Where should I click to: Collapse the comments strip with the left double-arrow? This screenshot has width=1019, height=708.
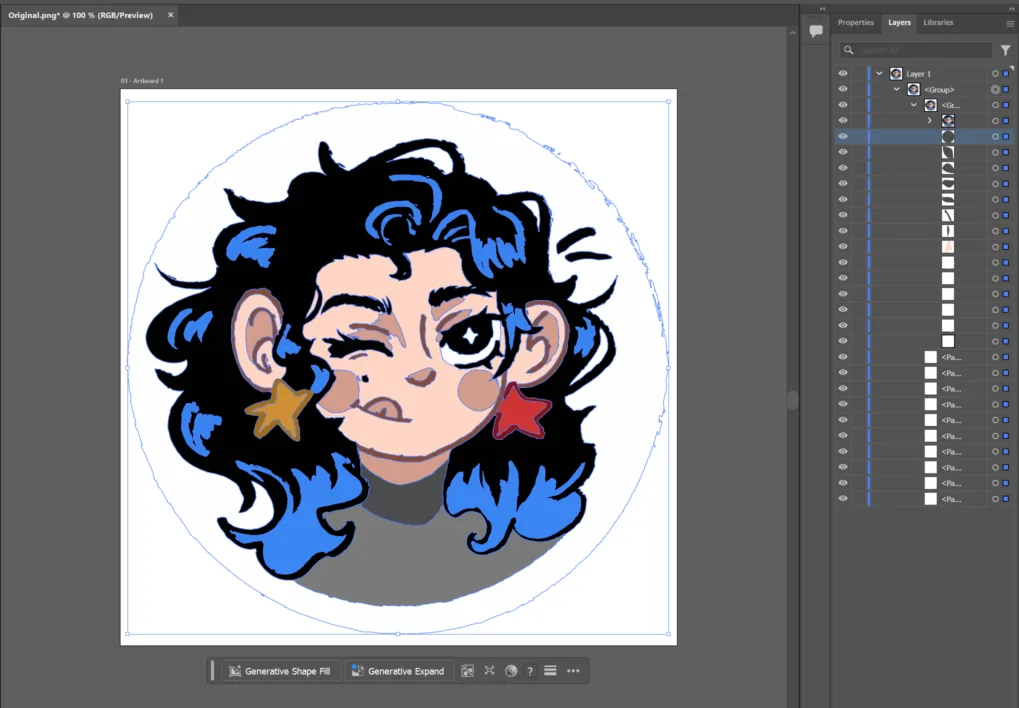pyautogui.click(x=823, y=8)
